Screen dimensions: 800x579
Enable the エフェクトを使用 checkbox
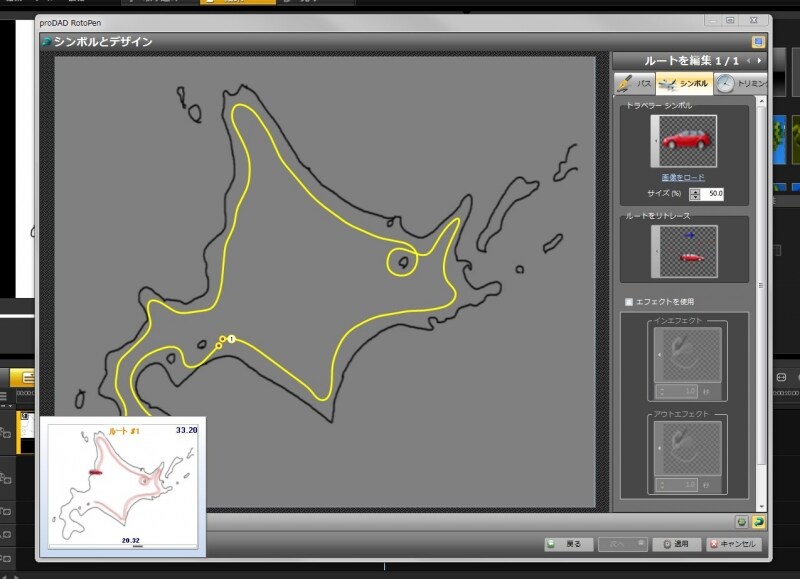629,301
